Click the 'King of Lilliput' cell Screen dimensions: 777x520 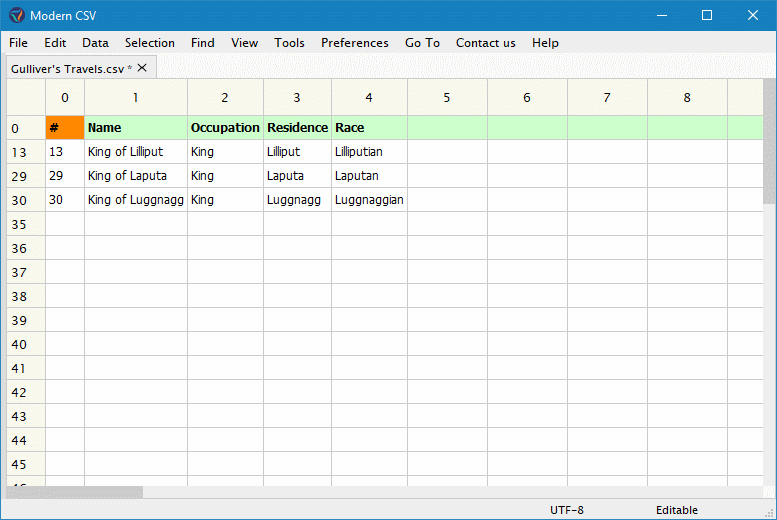pos(136,152)
